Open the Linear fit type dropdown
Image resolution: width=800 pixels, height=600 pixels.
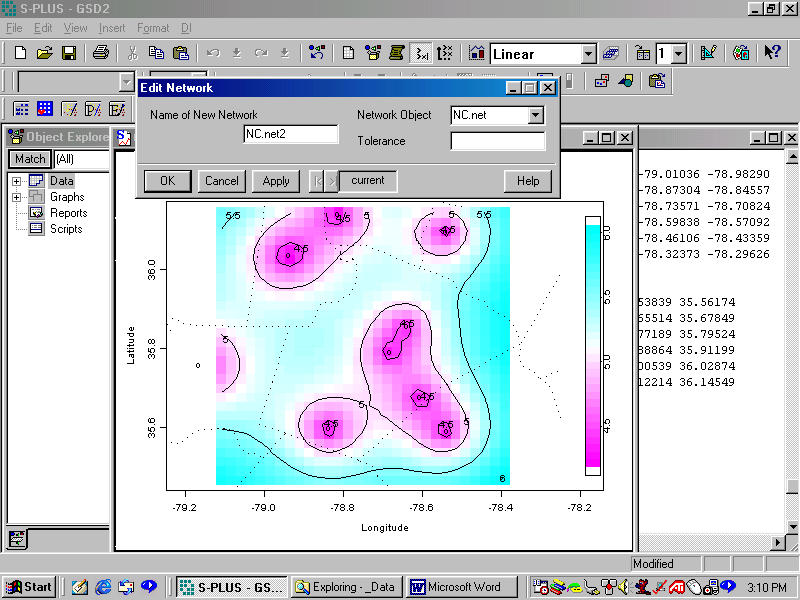(x=587, y=54)
